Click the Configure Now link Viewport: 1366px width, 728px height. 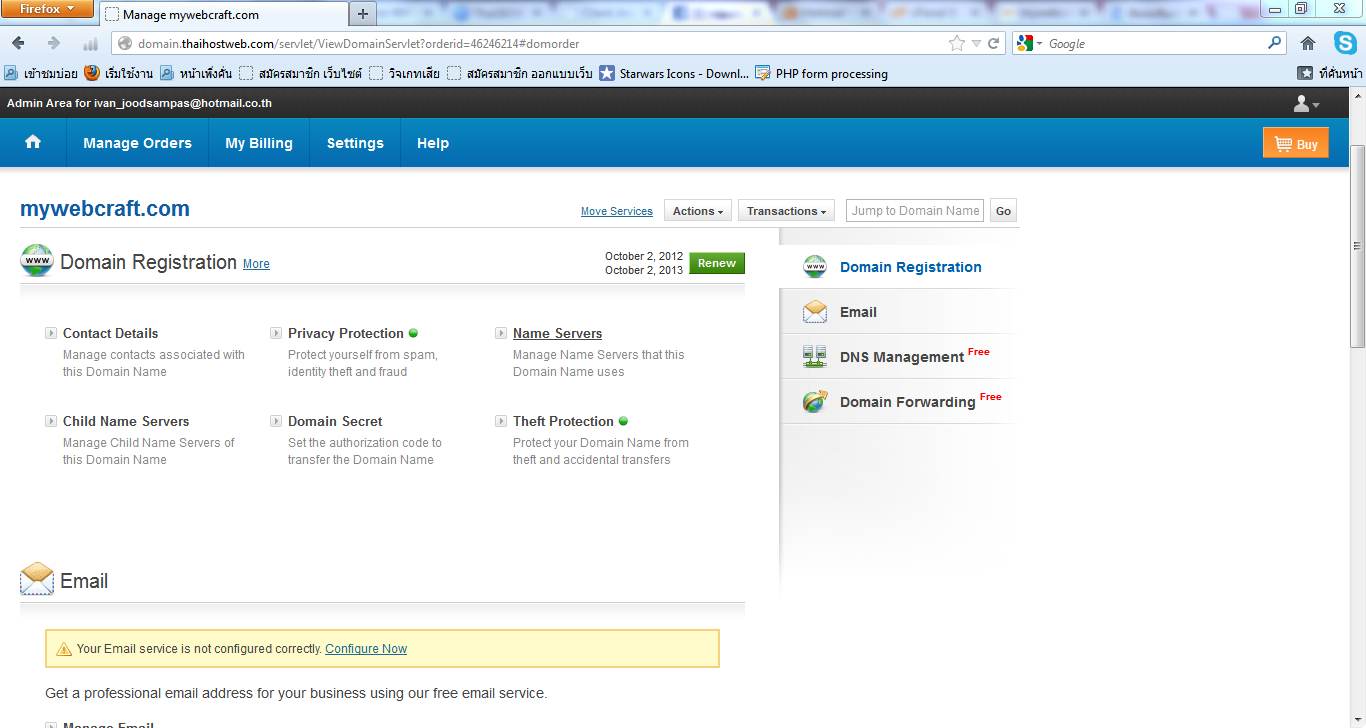366,649
